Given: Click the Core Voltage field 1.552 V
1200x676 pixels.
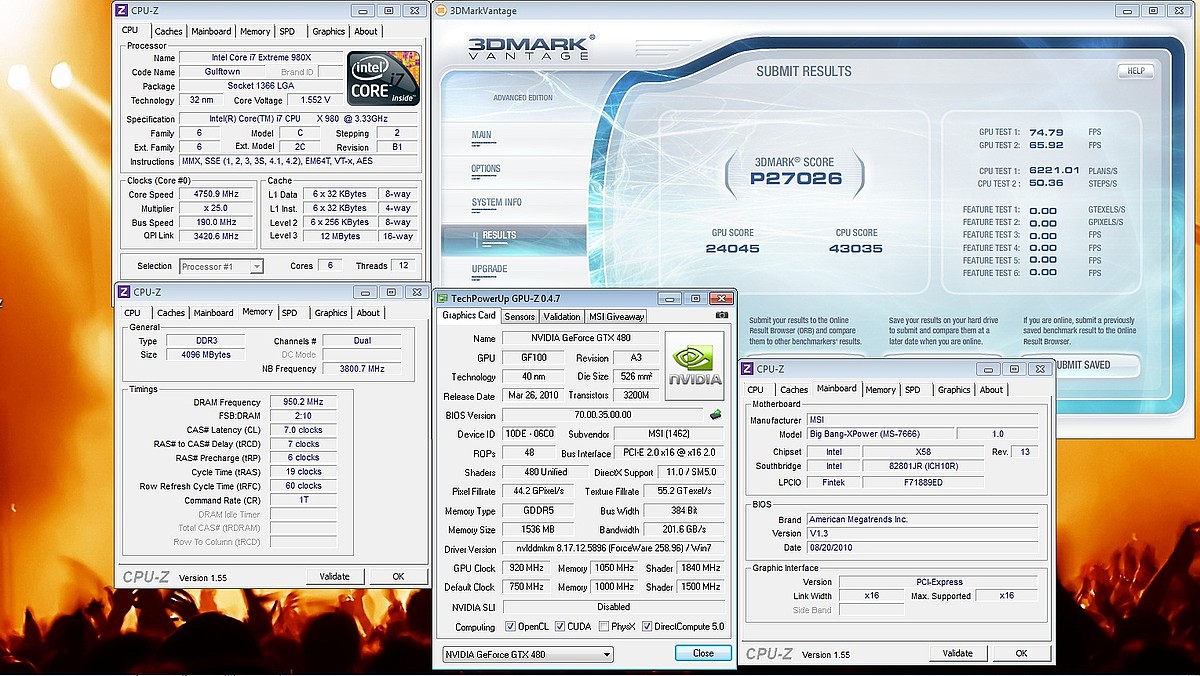Looking at the screenshot, I should [x=315, y=100].
